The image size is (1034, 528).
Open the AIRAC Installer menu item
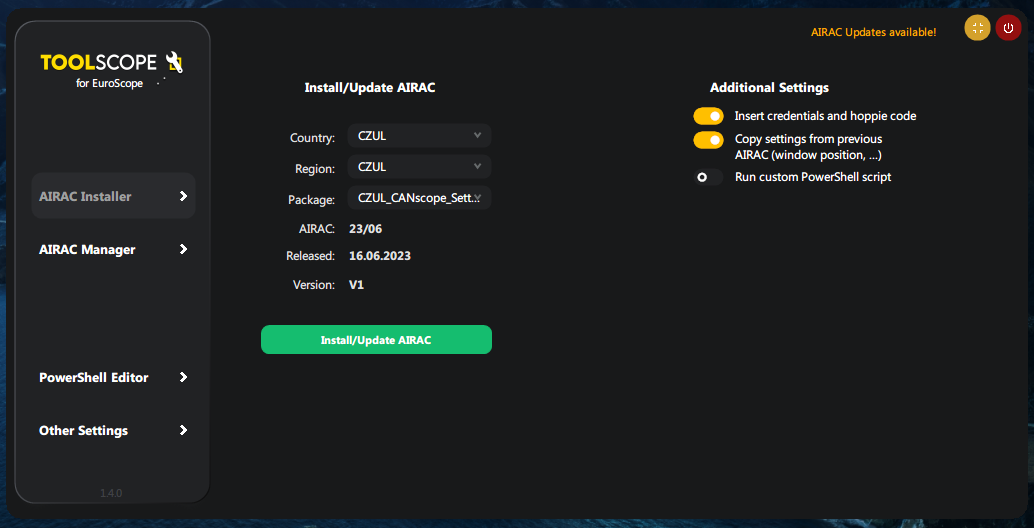[113, 196]
